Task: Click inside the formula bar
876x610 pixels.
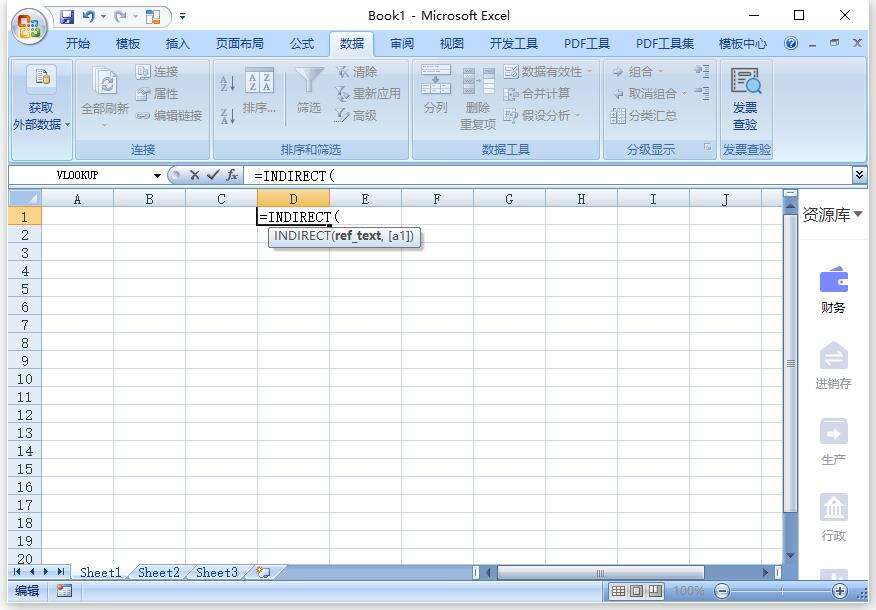Action: pos(550,176)
